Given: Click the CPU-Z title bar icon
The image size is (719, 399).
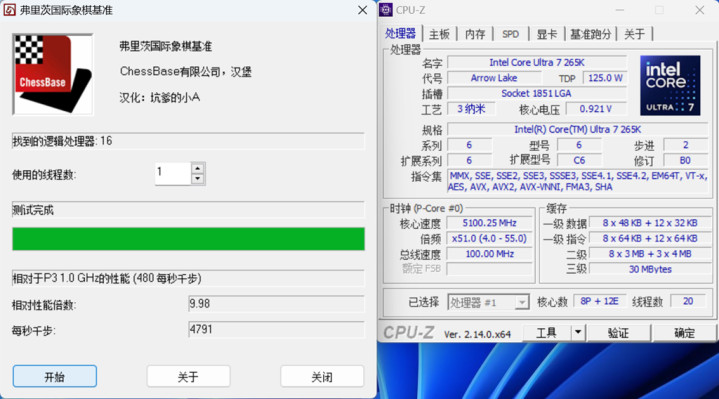Looking at the screenshot, I should 386,10.
